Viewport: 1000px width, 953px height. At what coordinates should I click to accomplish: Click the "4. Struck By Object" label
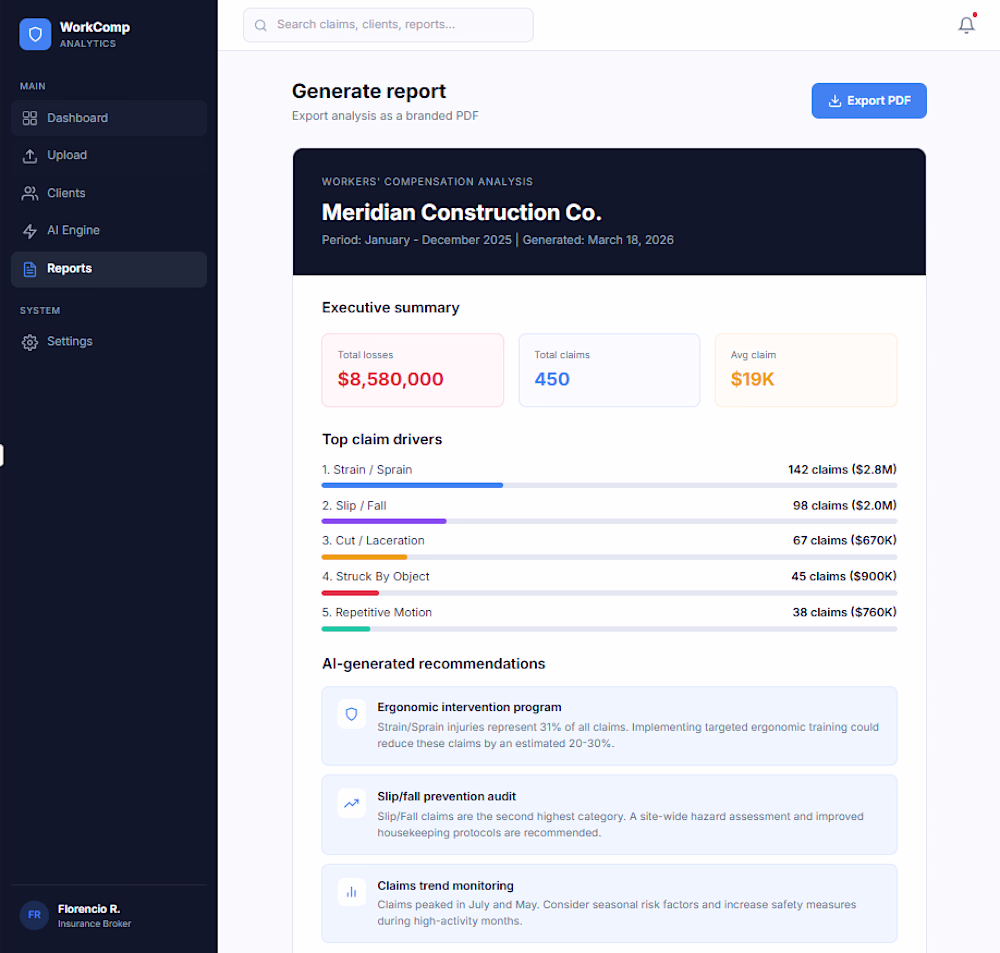click(x=376, y=576)
